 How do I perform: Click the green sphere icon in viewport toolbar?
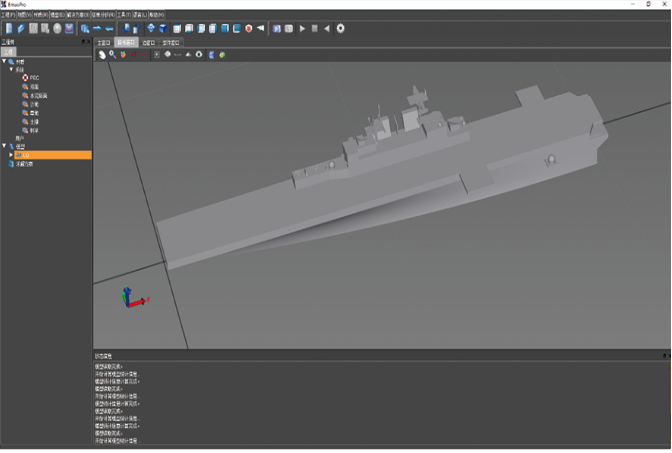221,55
